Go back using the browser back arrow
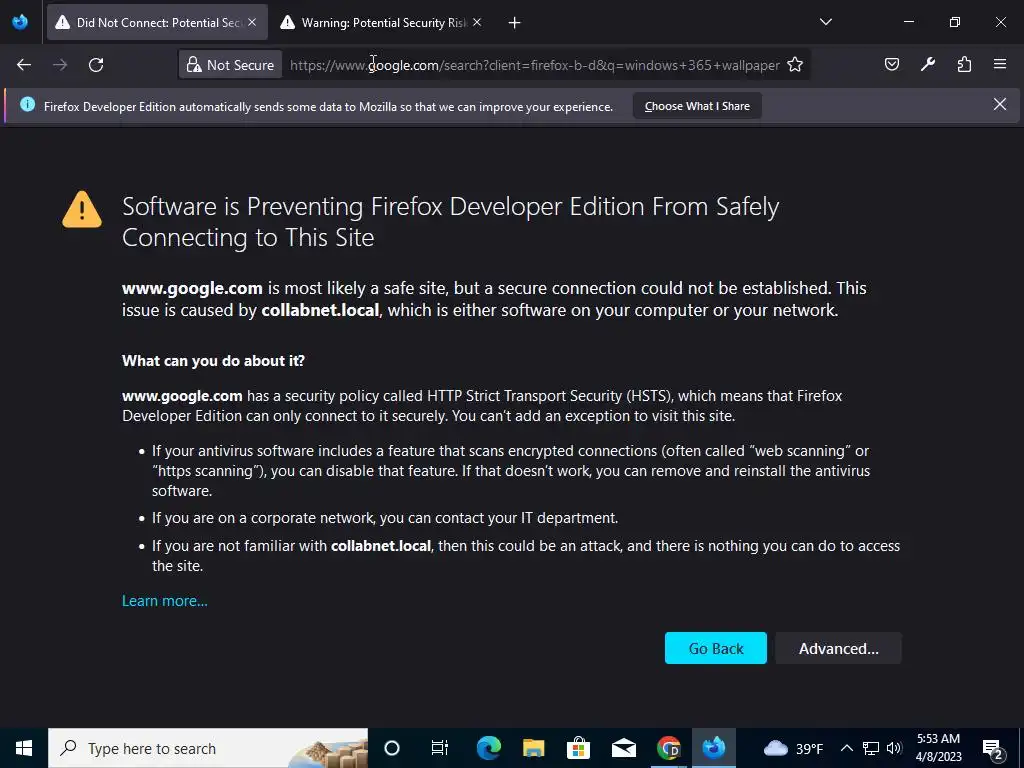Screen dimensions: 1024x768 pos(24,65)
